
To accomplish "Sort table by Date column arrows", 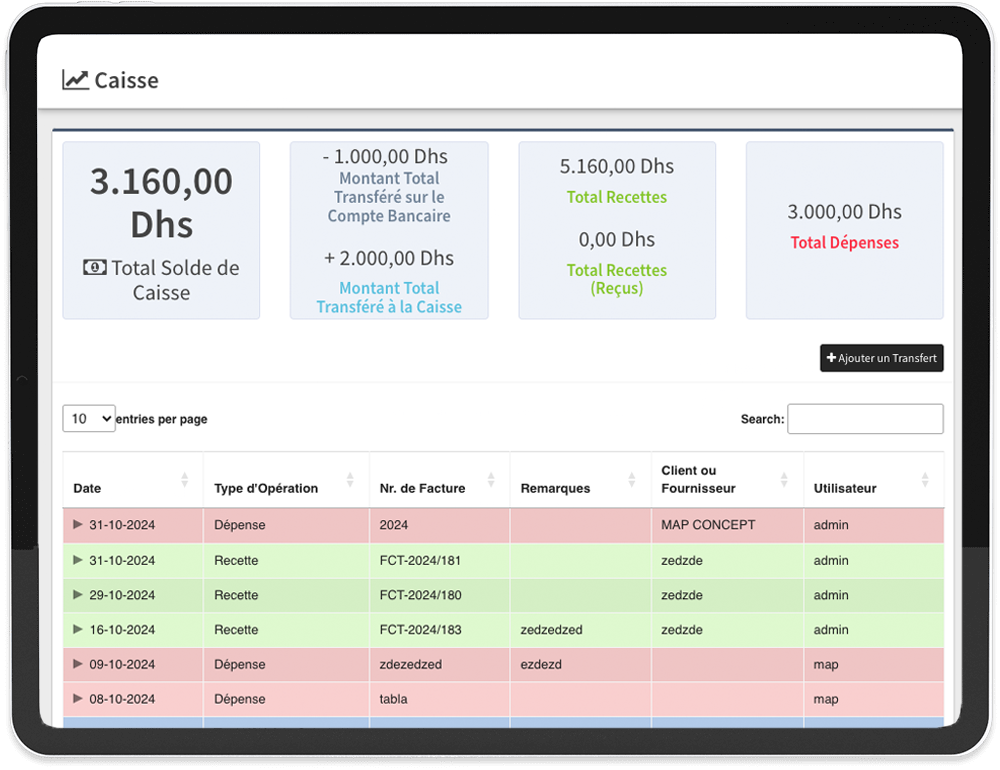I will 184,480.
